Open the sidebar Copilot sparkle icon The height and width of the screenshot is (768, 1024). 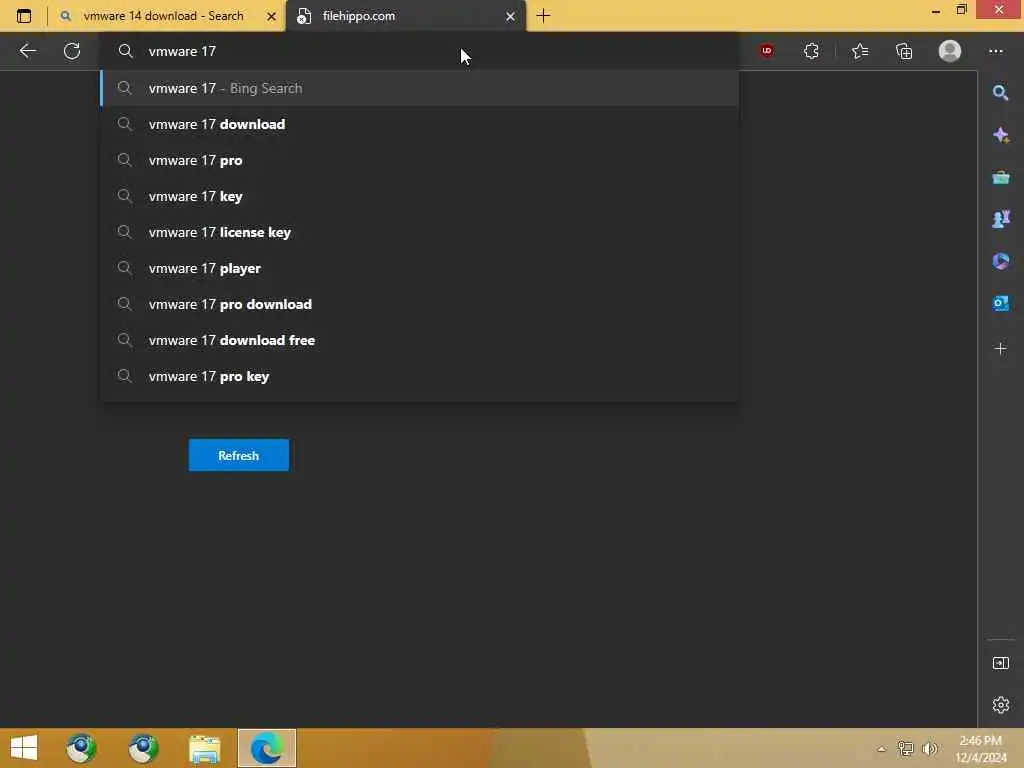click(1000, 135)
